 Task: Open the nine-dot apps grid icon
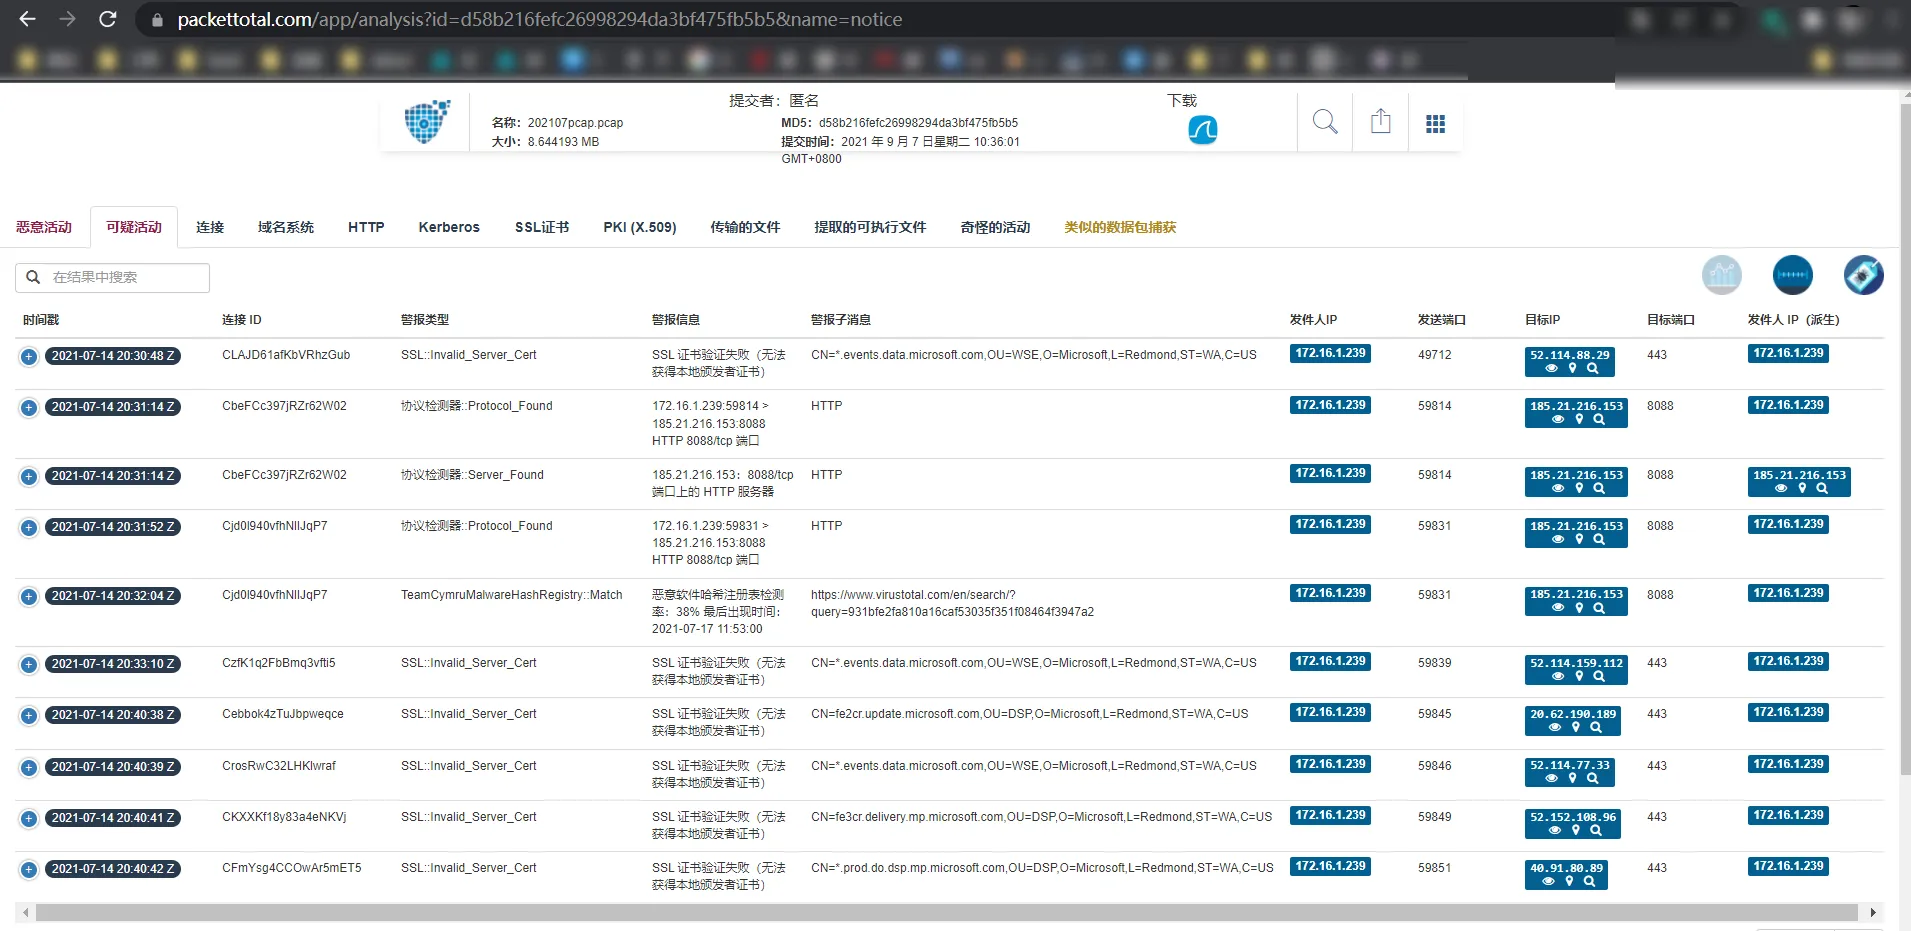tap(1435, 123)
